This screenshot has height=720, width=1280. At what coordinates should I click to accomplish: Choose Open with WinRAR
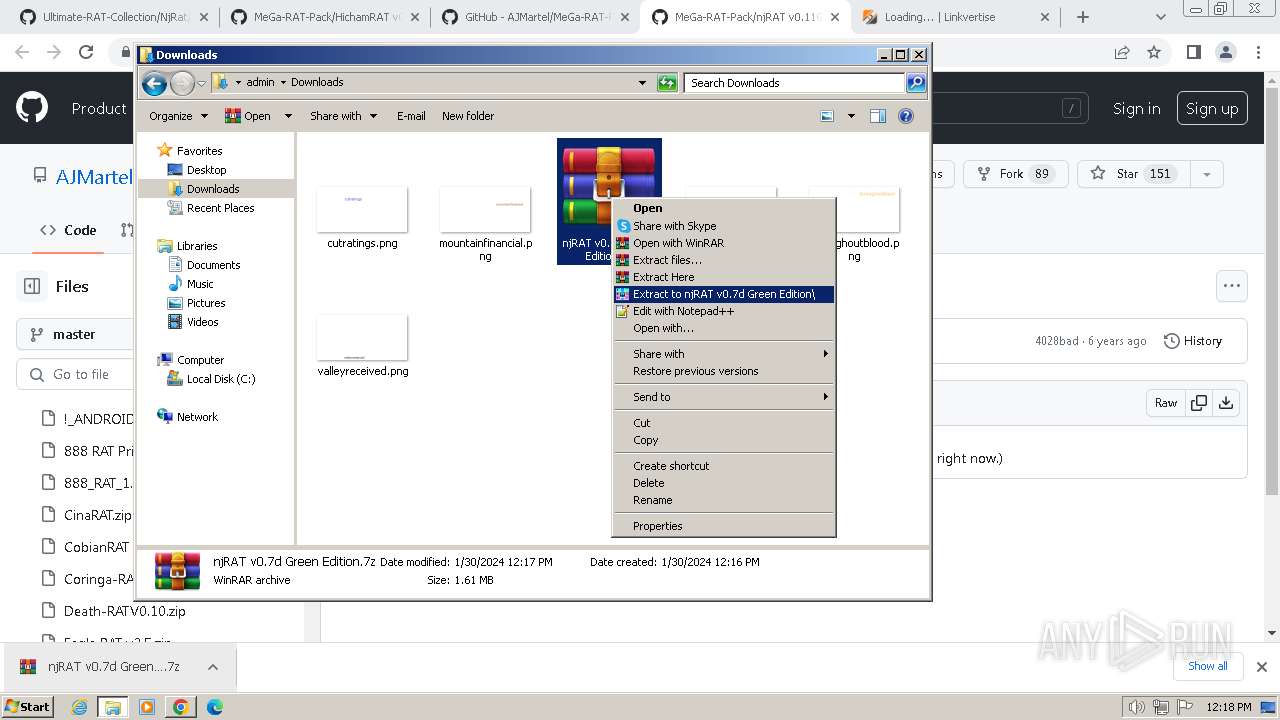pos(724,243)
